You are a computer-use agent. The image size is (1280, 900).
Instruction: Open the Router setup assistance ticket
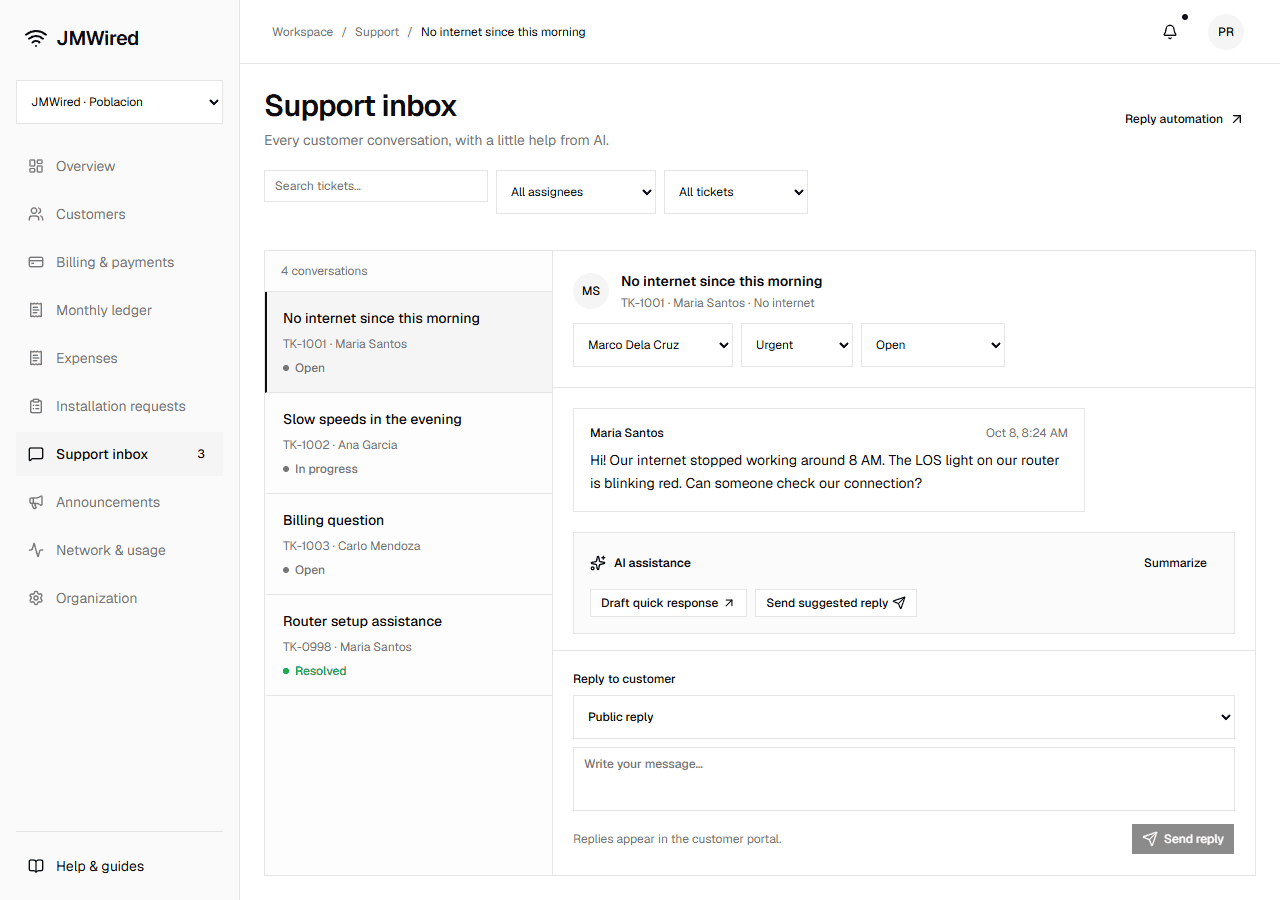coord(409,645)
